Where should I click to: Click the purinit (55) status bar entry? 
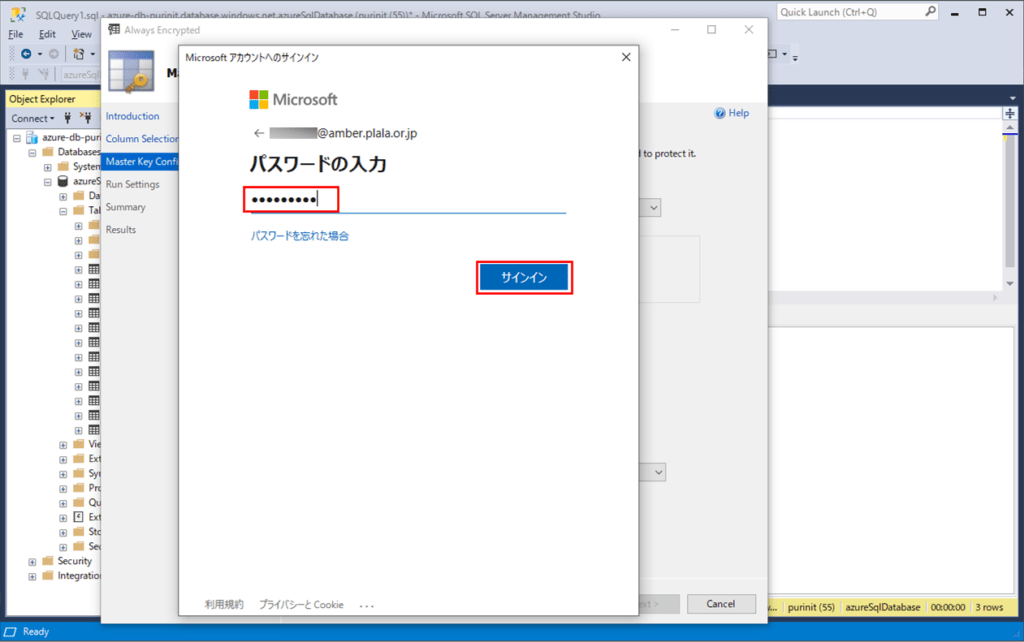[x=811, y=607]
